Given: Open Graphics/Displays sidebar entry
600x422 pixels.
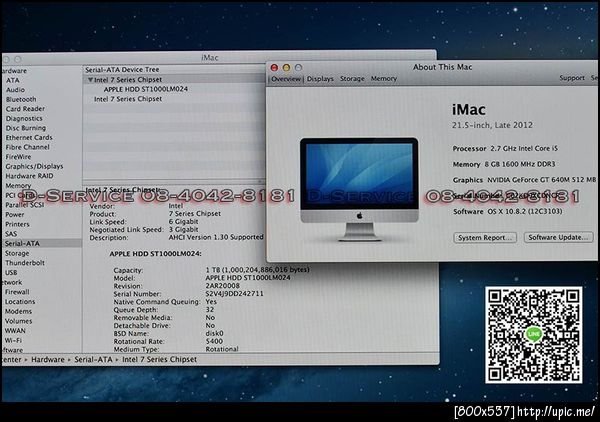Looking at the screenshot, I should pos(34,166).
